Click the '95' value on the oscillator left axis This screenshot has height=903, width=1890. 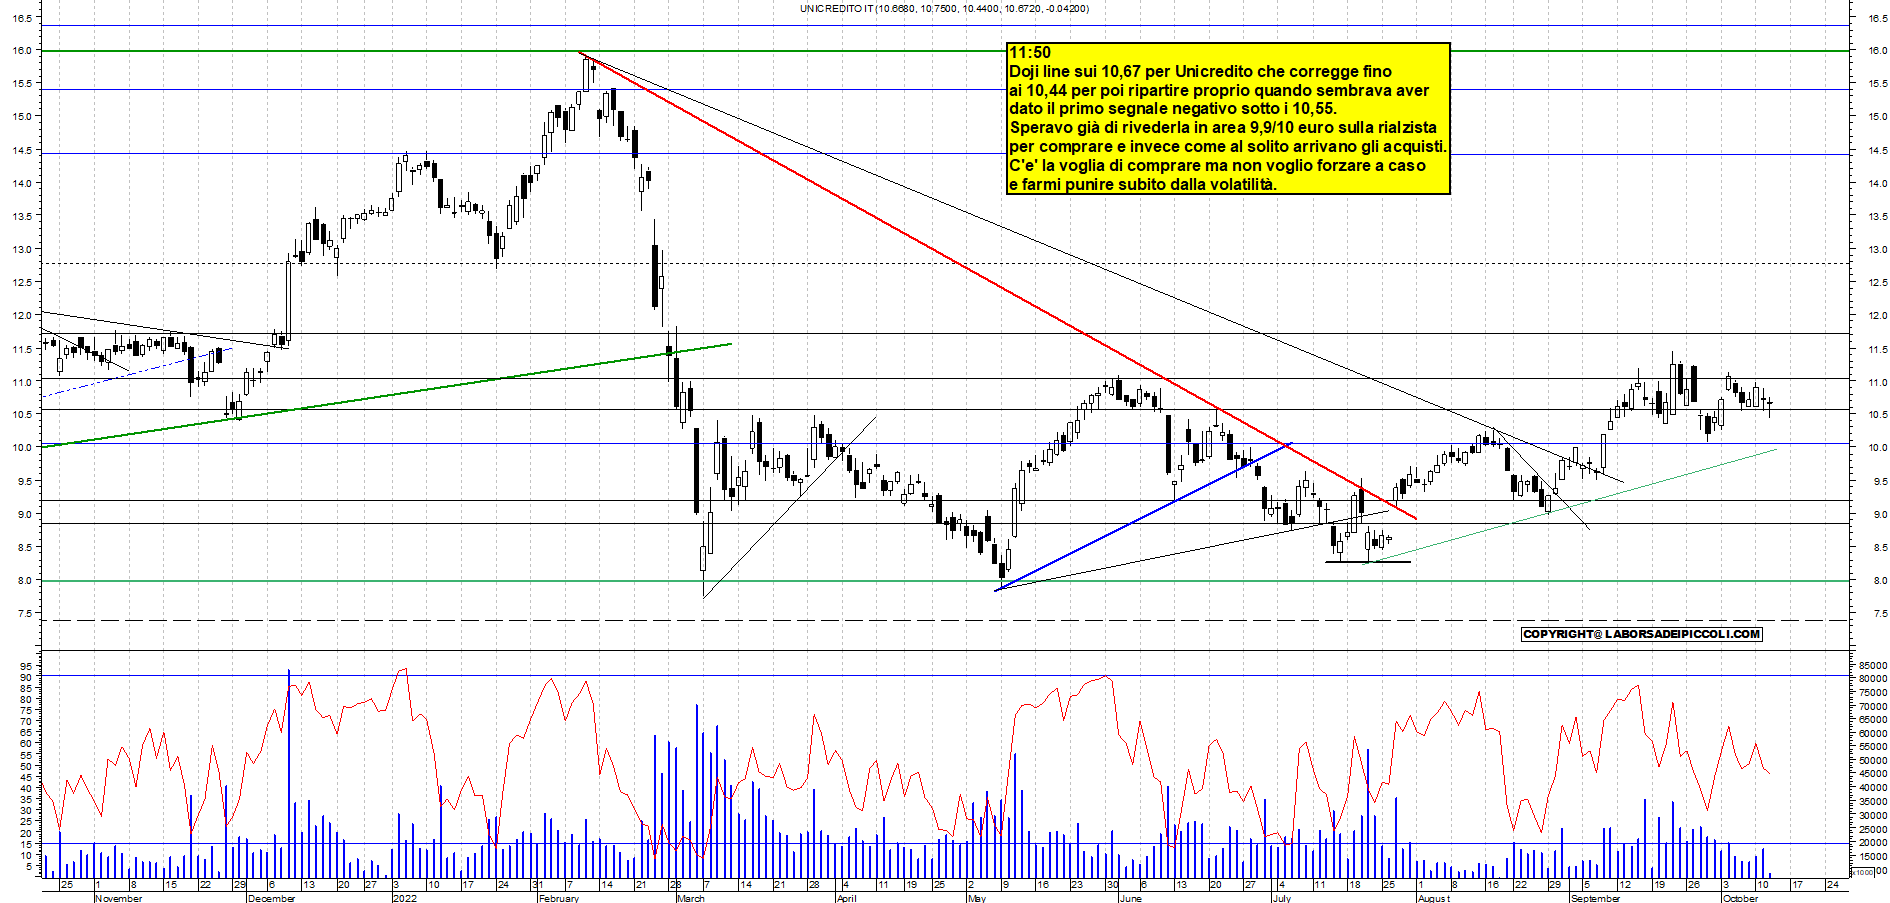pyautogui.click(x=26, y=666)
